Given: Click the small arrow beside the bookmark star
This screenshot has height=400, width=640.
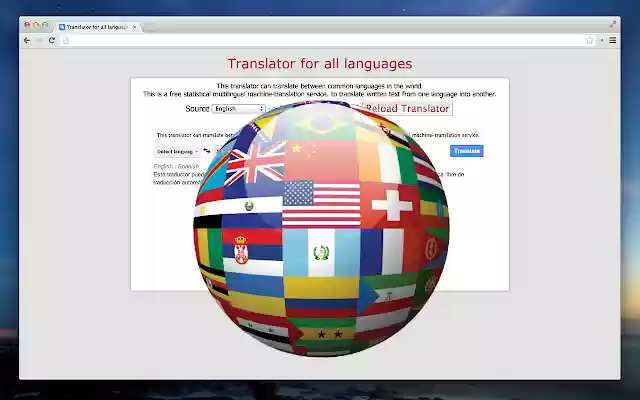Looking at the screenshot, I should [x=601, y=40].
